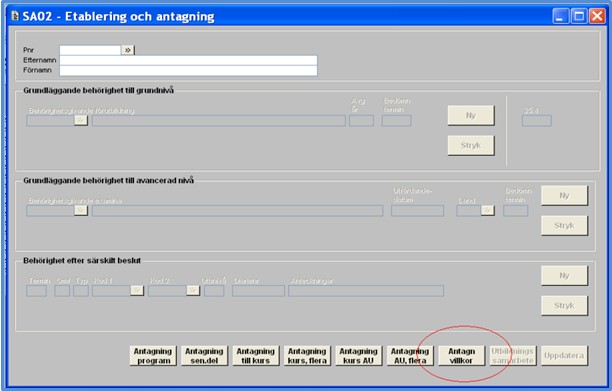Viewport: 612px width, 391px height.
Task: Open Antagning kurs, flera
Action: pos(307,355)
